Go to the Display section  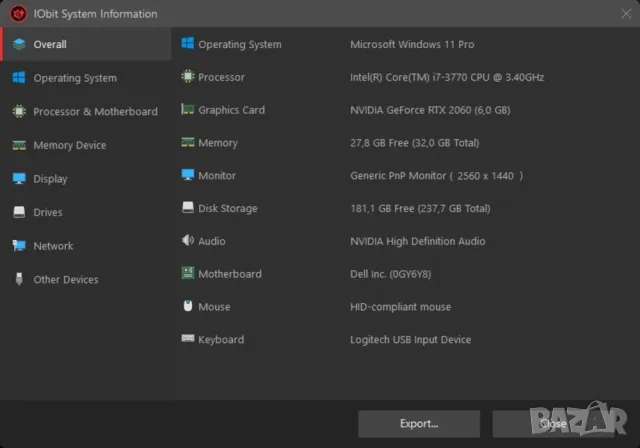point(86,178)
